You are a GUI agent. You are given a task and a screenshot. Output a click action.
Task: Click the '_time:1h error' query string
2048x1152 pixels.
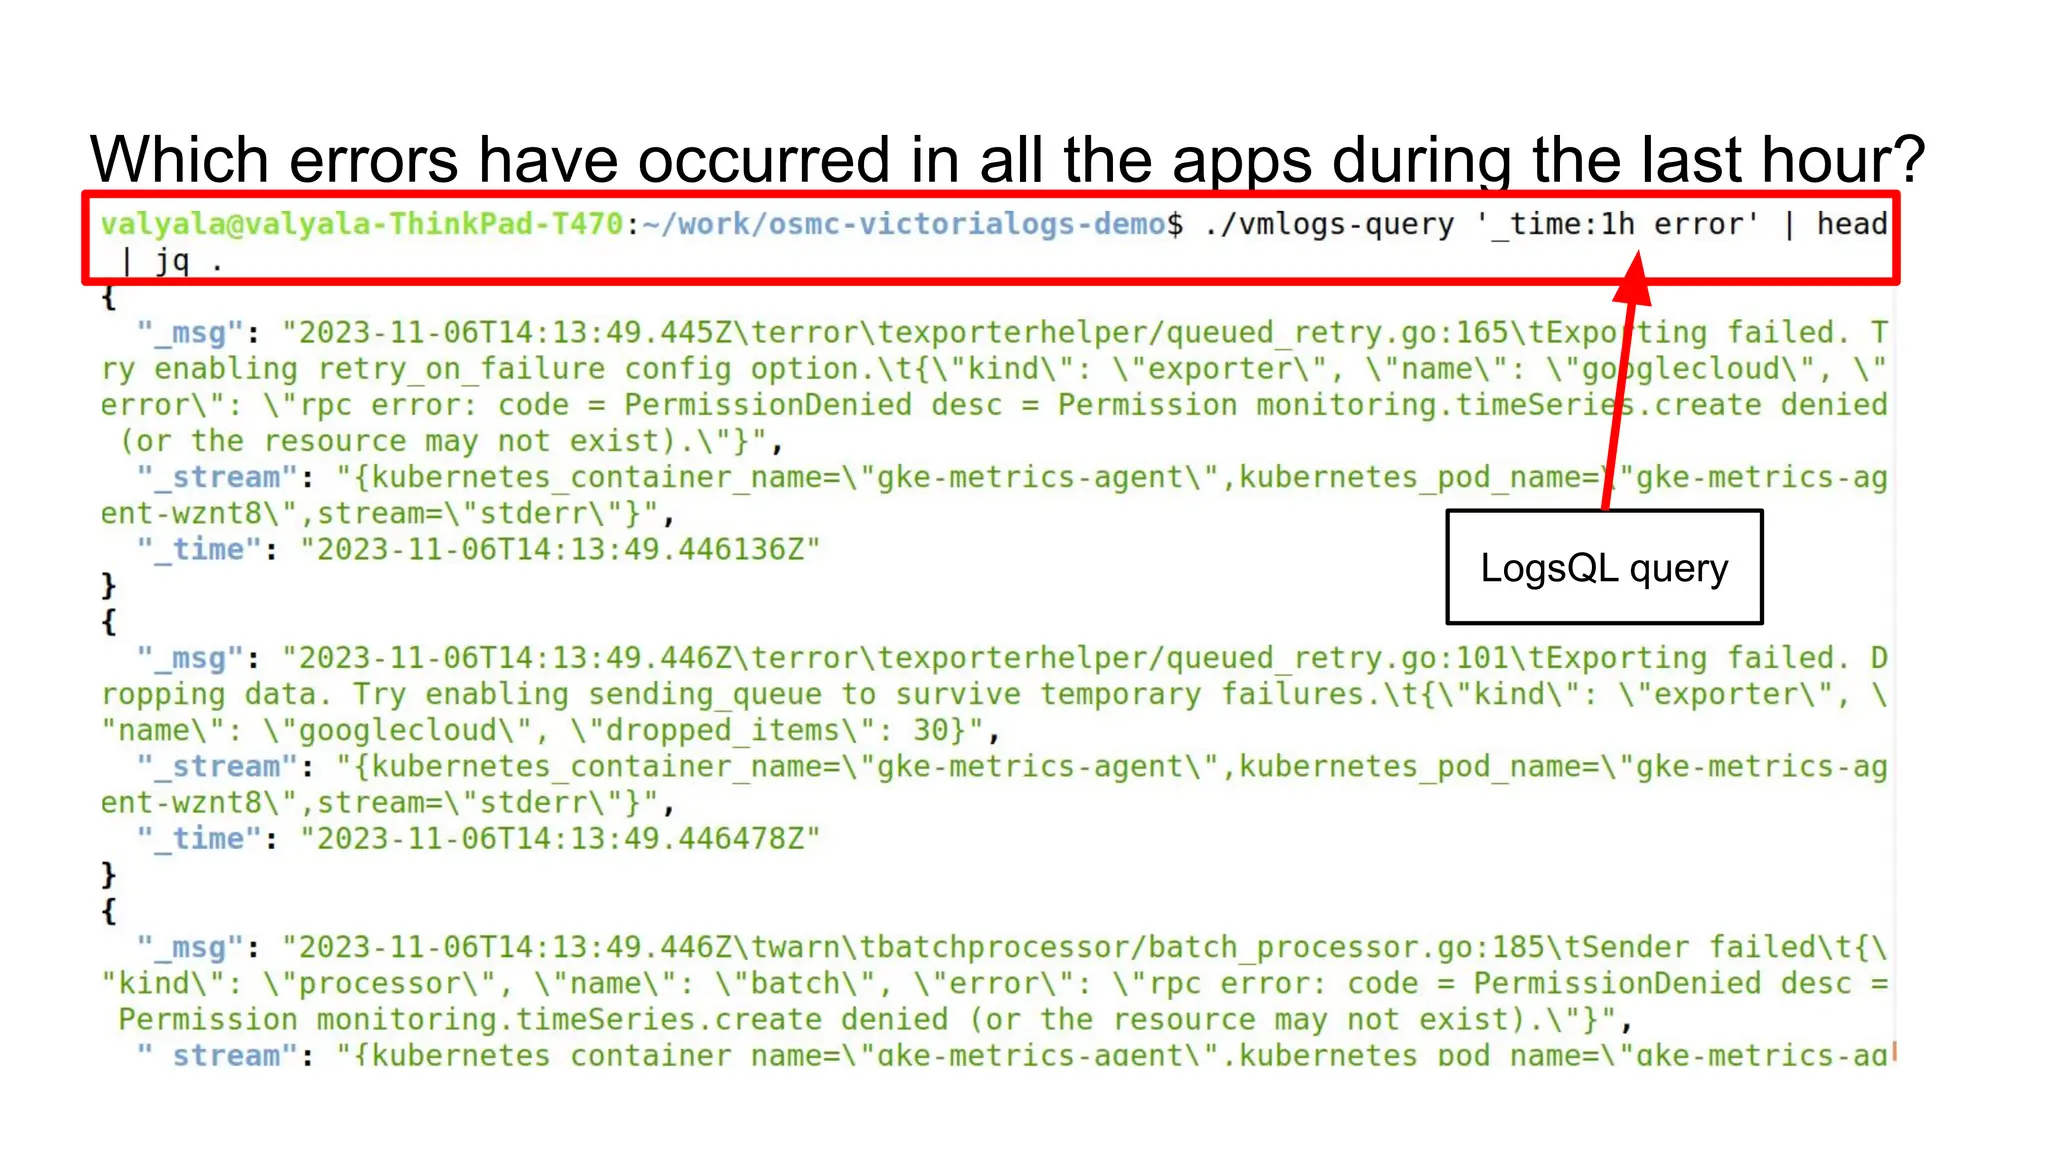tap(1616, 224)
